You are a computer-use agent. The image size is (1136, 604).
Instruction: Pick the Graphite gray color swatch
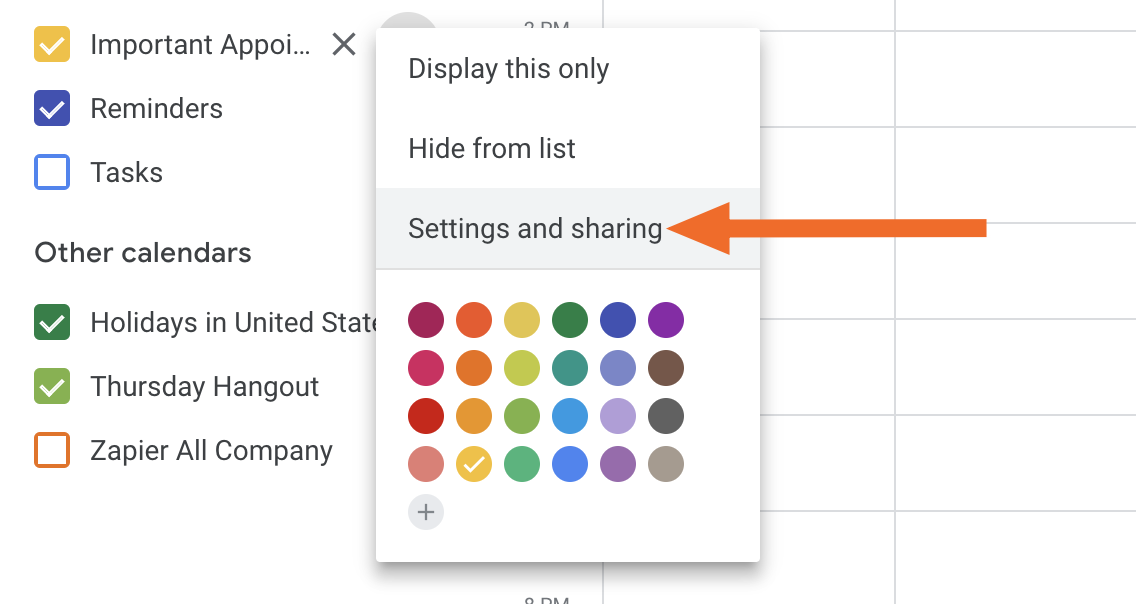(x=666, y=416)
